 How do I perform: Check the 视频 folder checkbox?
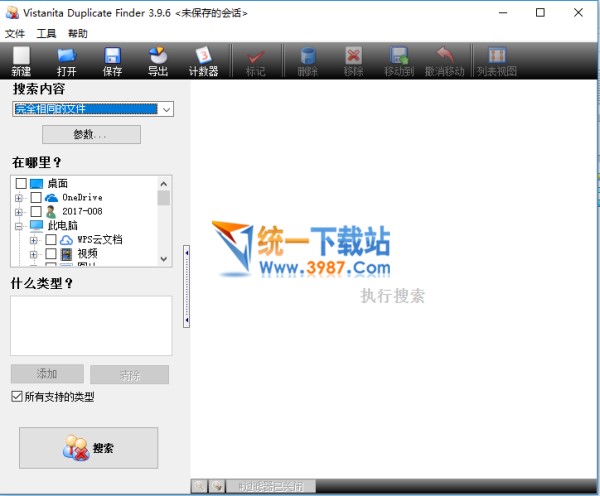pyautogui.click(x=51, y=254)
